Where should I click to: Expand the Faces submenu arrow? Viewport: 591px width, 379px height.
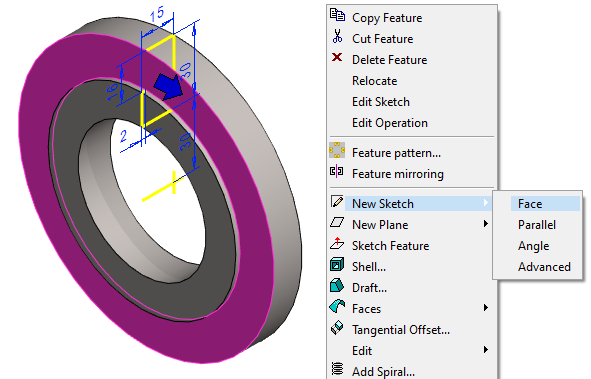pyautogui.click(x=486, y=308)
